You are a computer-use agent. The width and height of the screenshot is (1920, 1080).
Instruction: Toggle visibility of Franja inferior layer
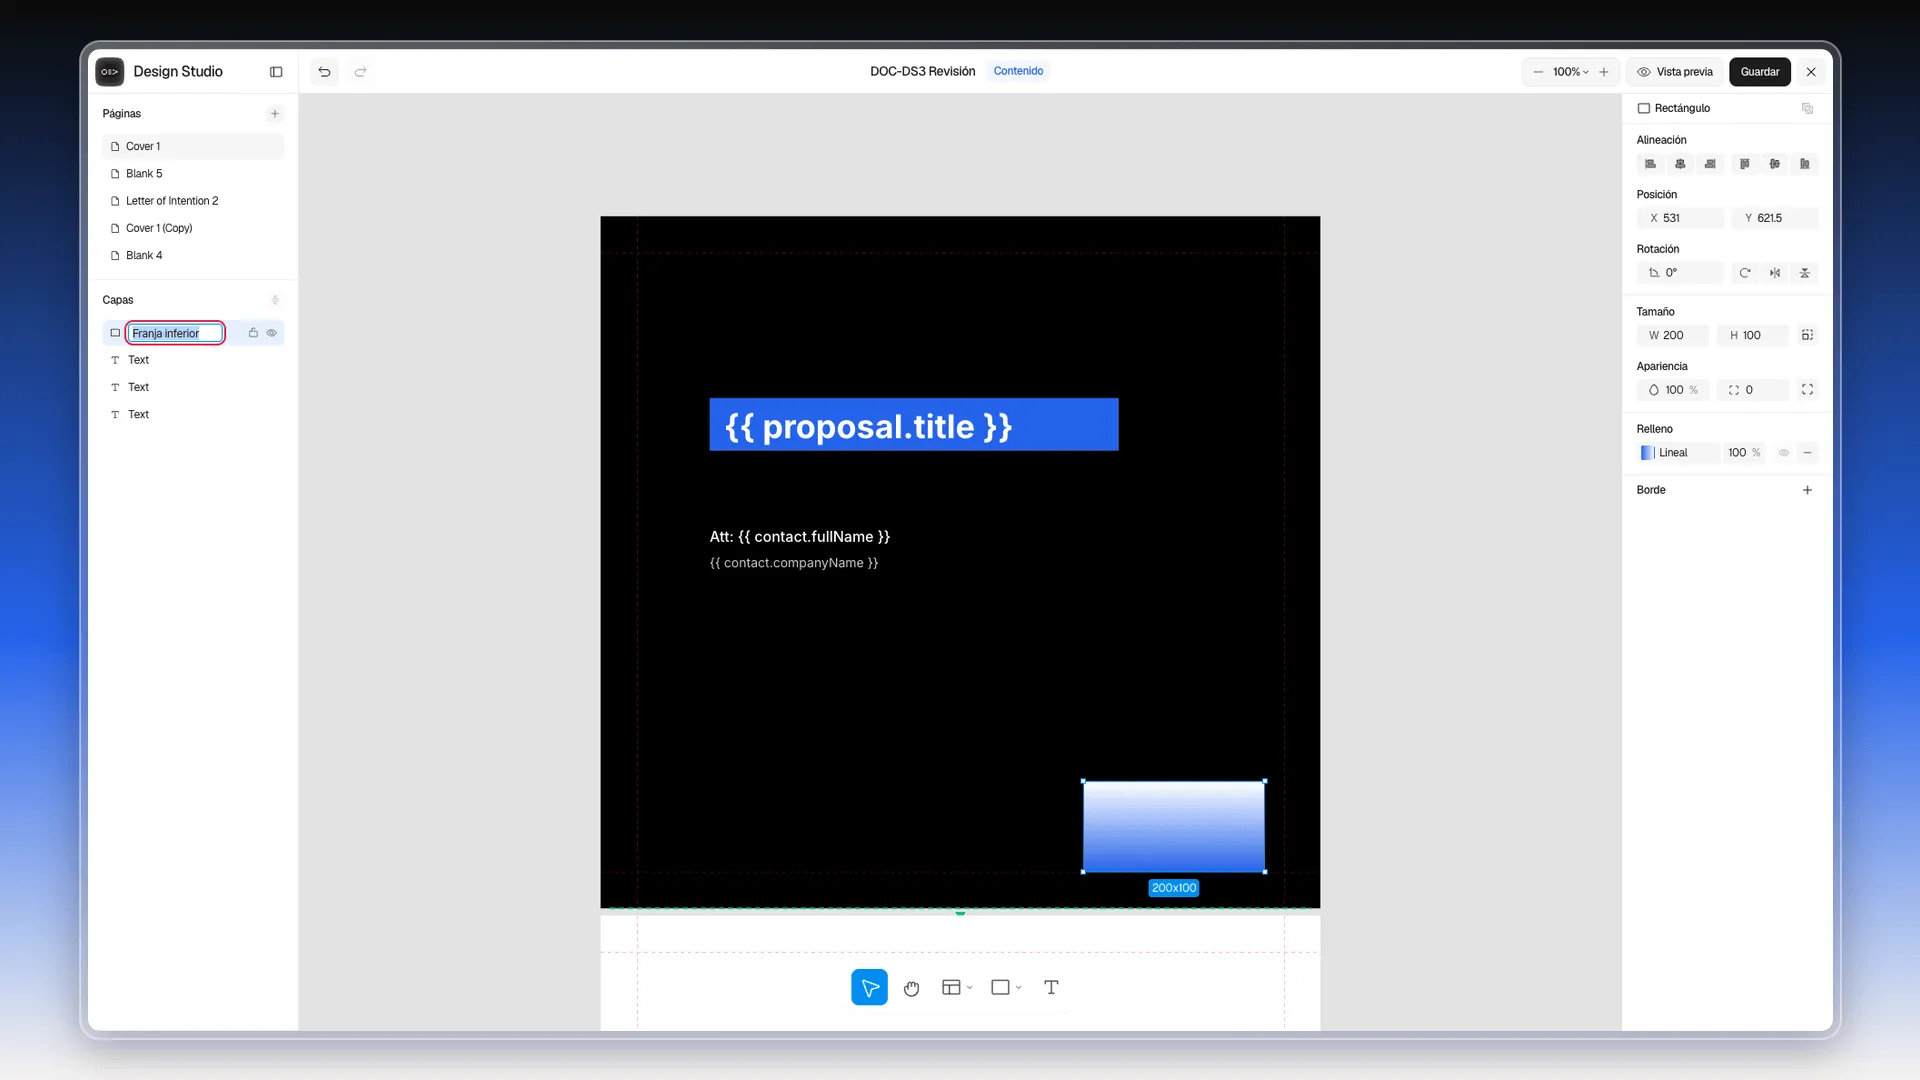(272, 333)
